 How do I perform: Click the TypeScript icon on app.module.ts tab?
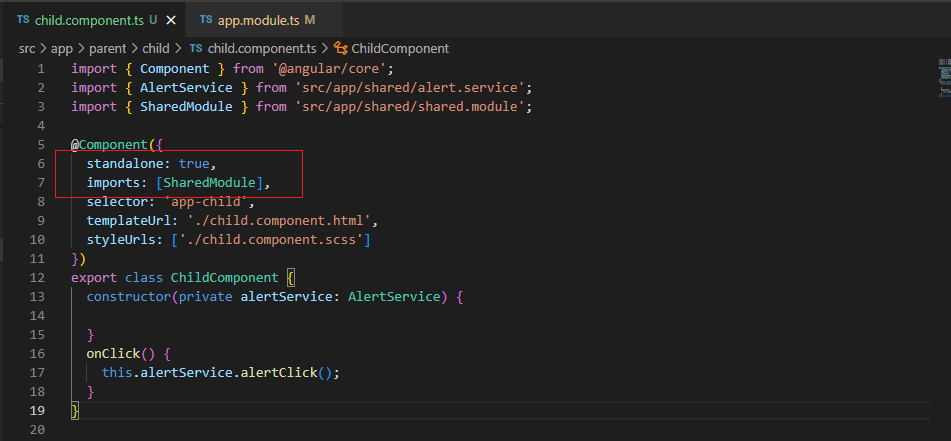coord(206,20)
